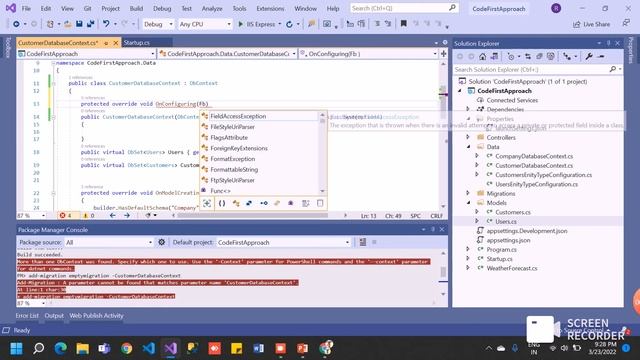Image resolution: width=640 pixels, height=360 pixels.
Task: Open appsettings.json file
Action: point(508,240)
